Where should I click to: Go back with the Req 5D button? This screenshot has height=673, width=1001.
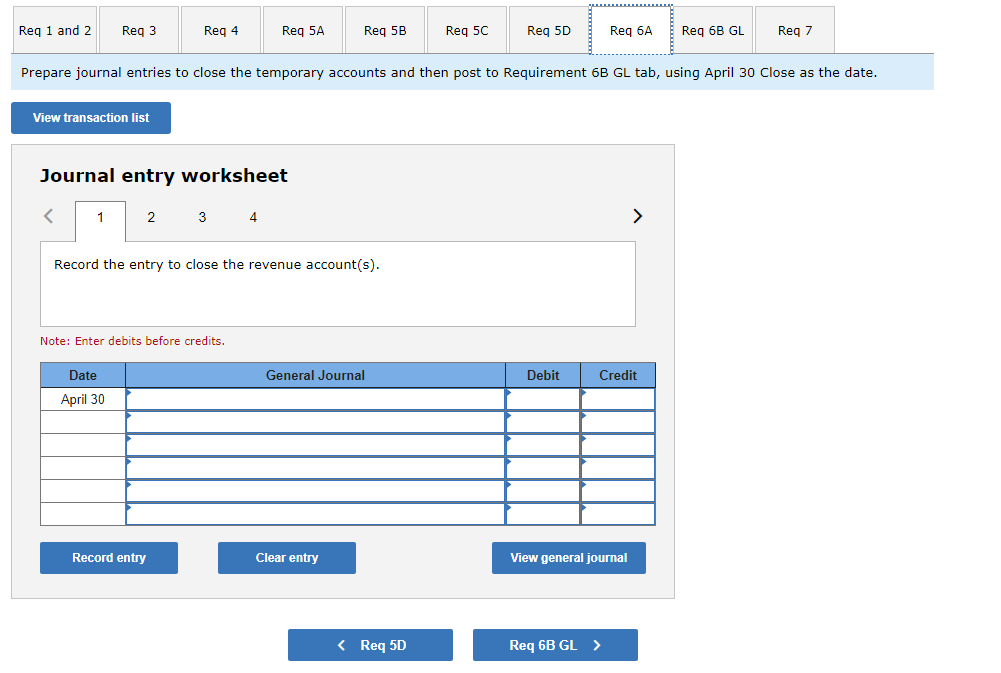[x=370, y=645]
